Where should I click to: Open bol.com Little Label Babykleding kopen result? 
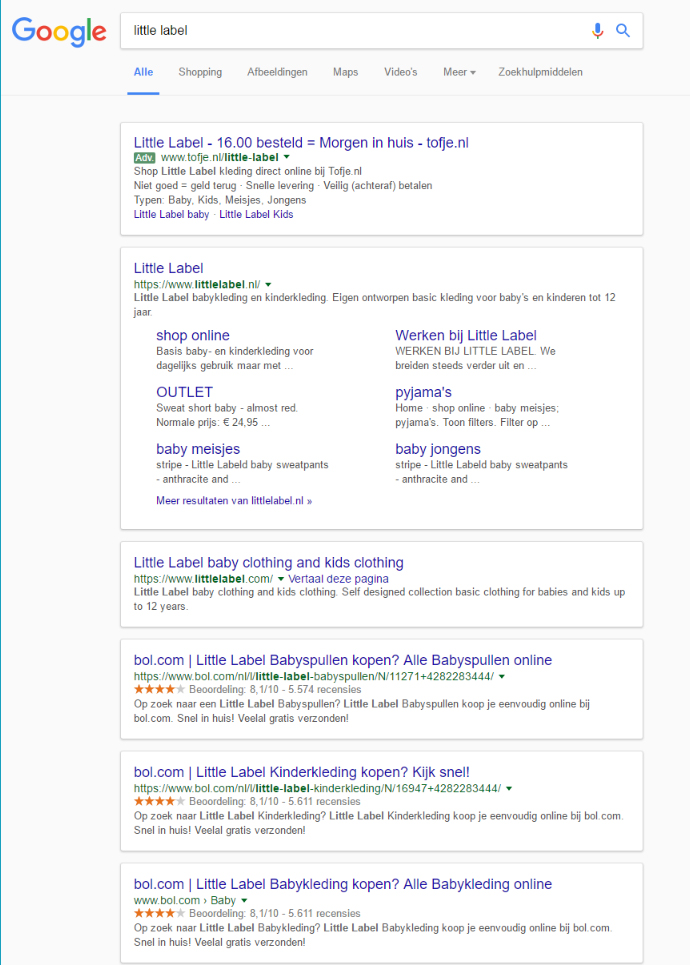[343, 884]
